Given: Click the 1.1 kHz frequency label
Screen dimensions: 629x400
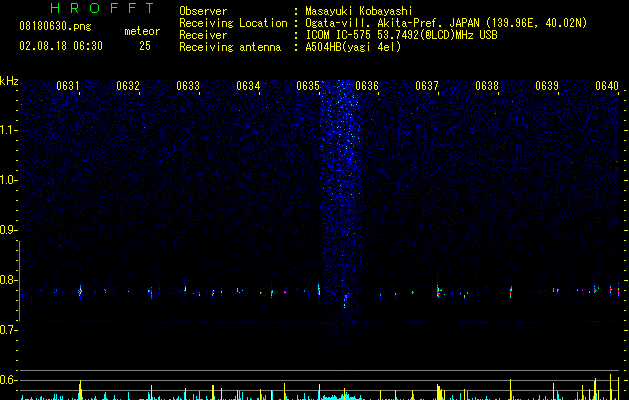Looking at the screenshot, I should 8,130.
